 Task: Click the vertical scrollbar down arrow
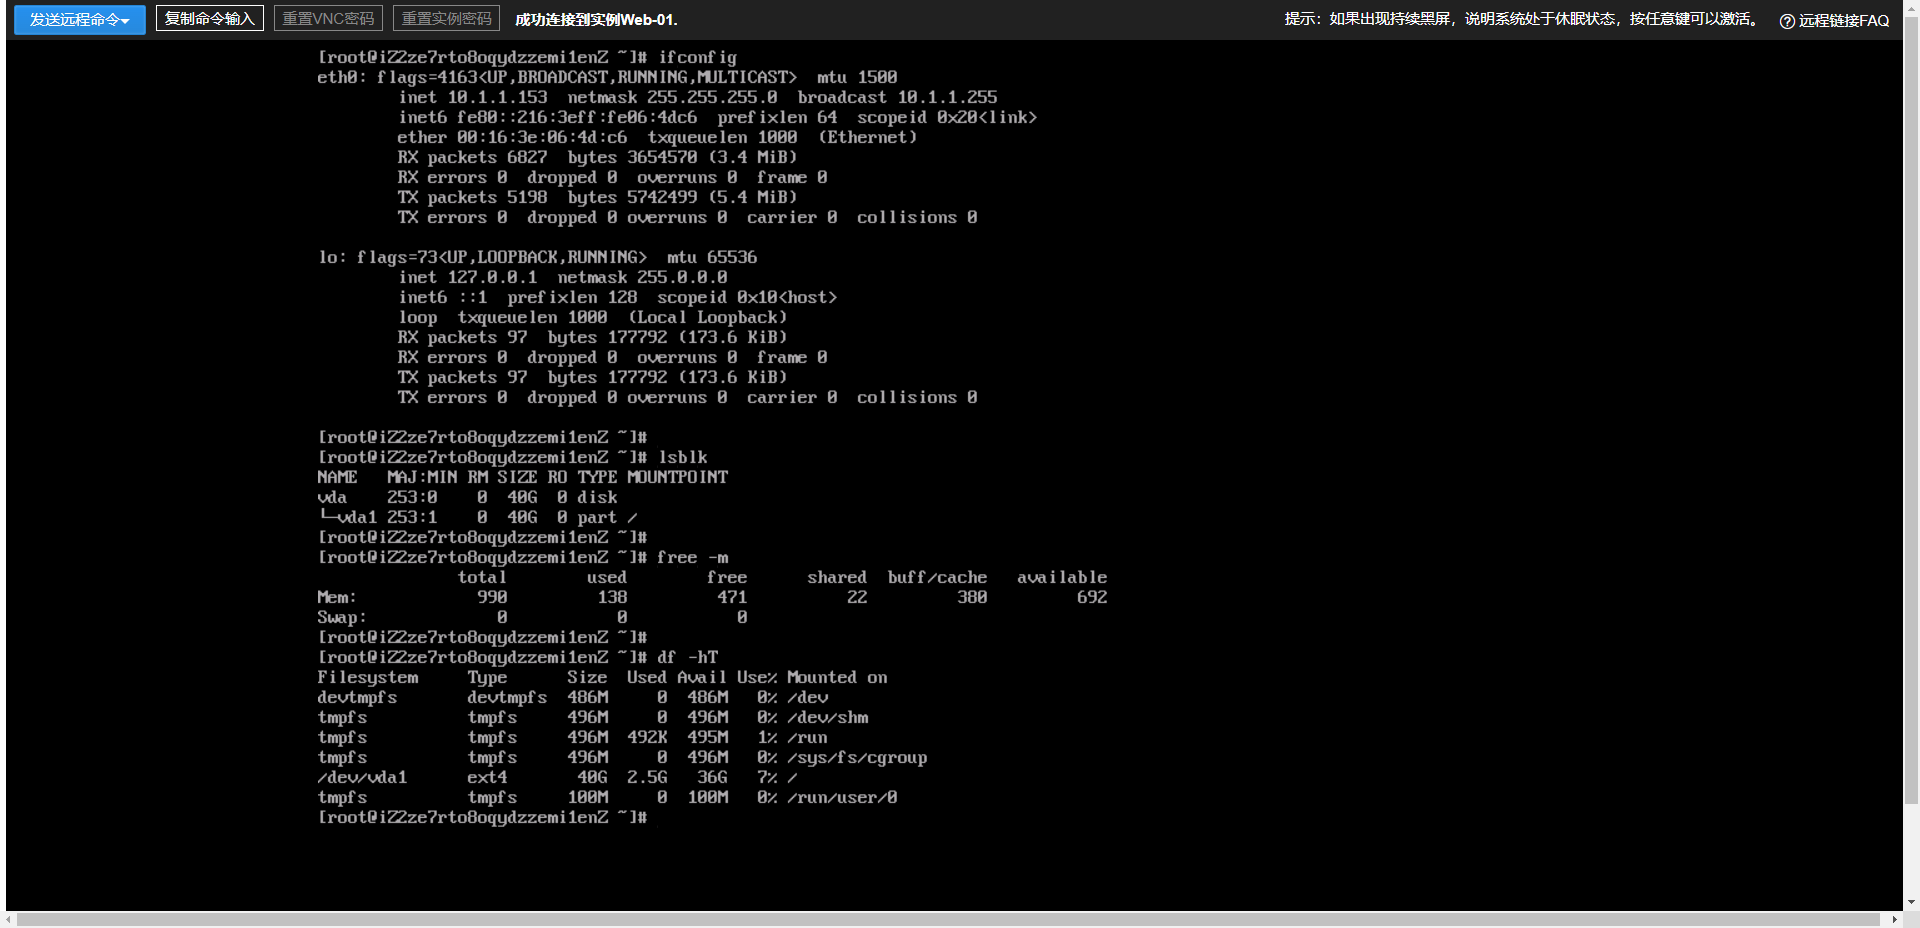[x=1911, y=901]
